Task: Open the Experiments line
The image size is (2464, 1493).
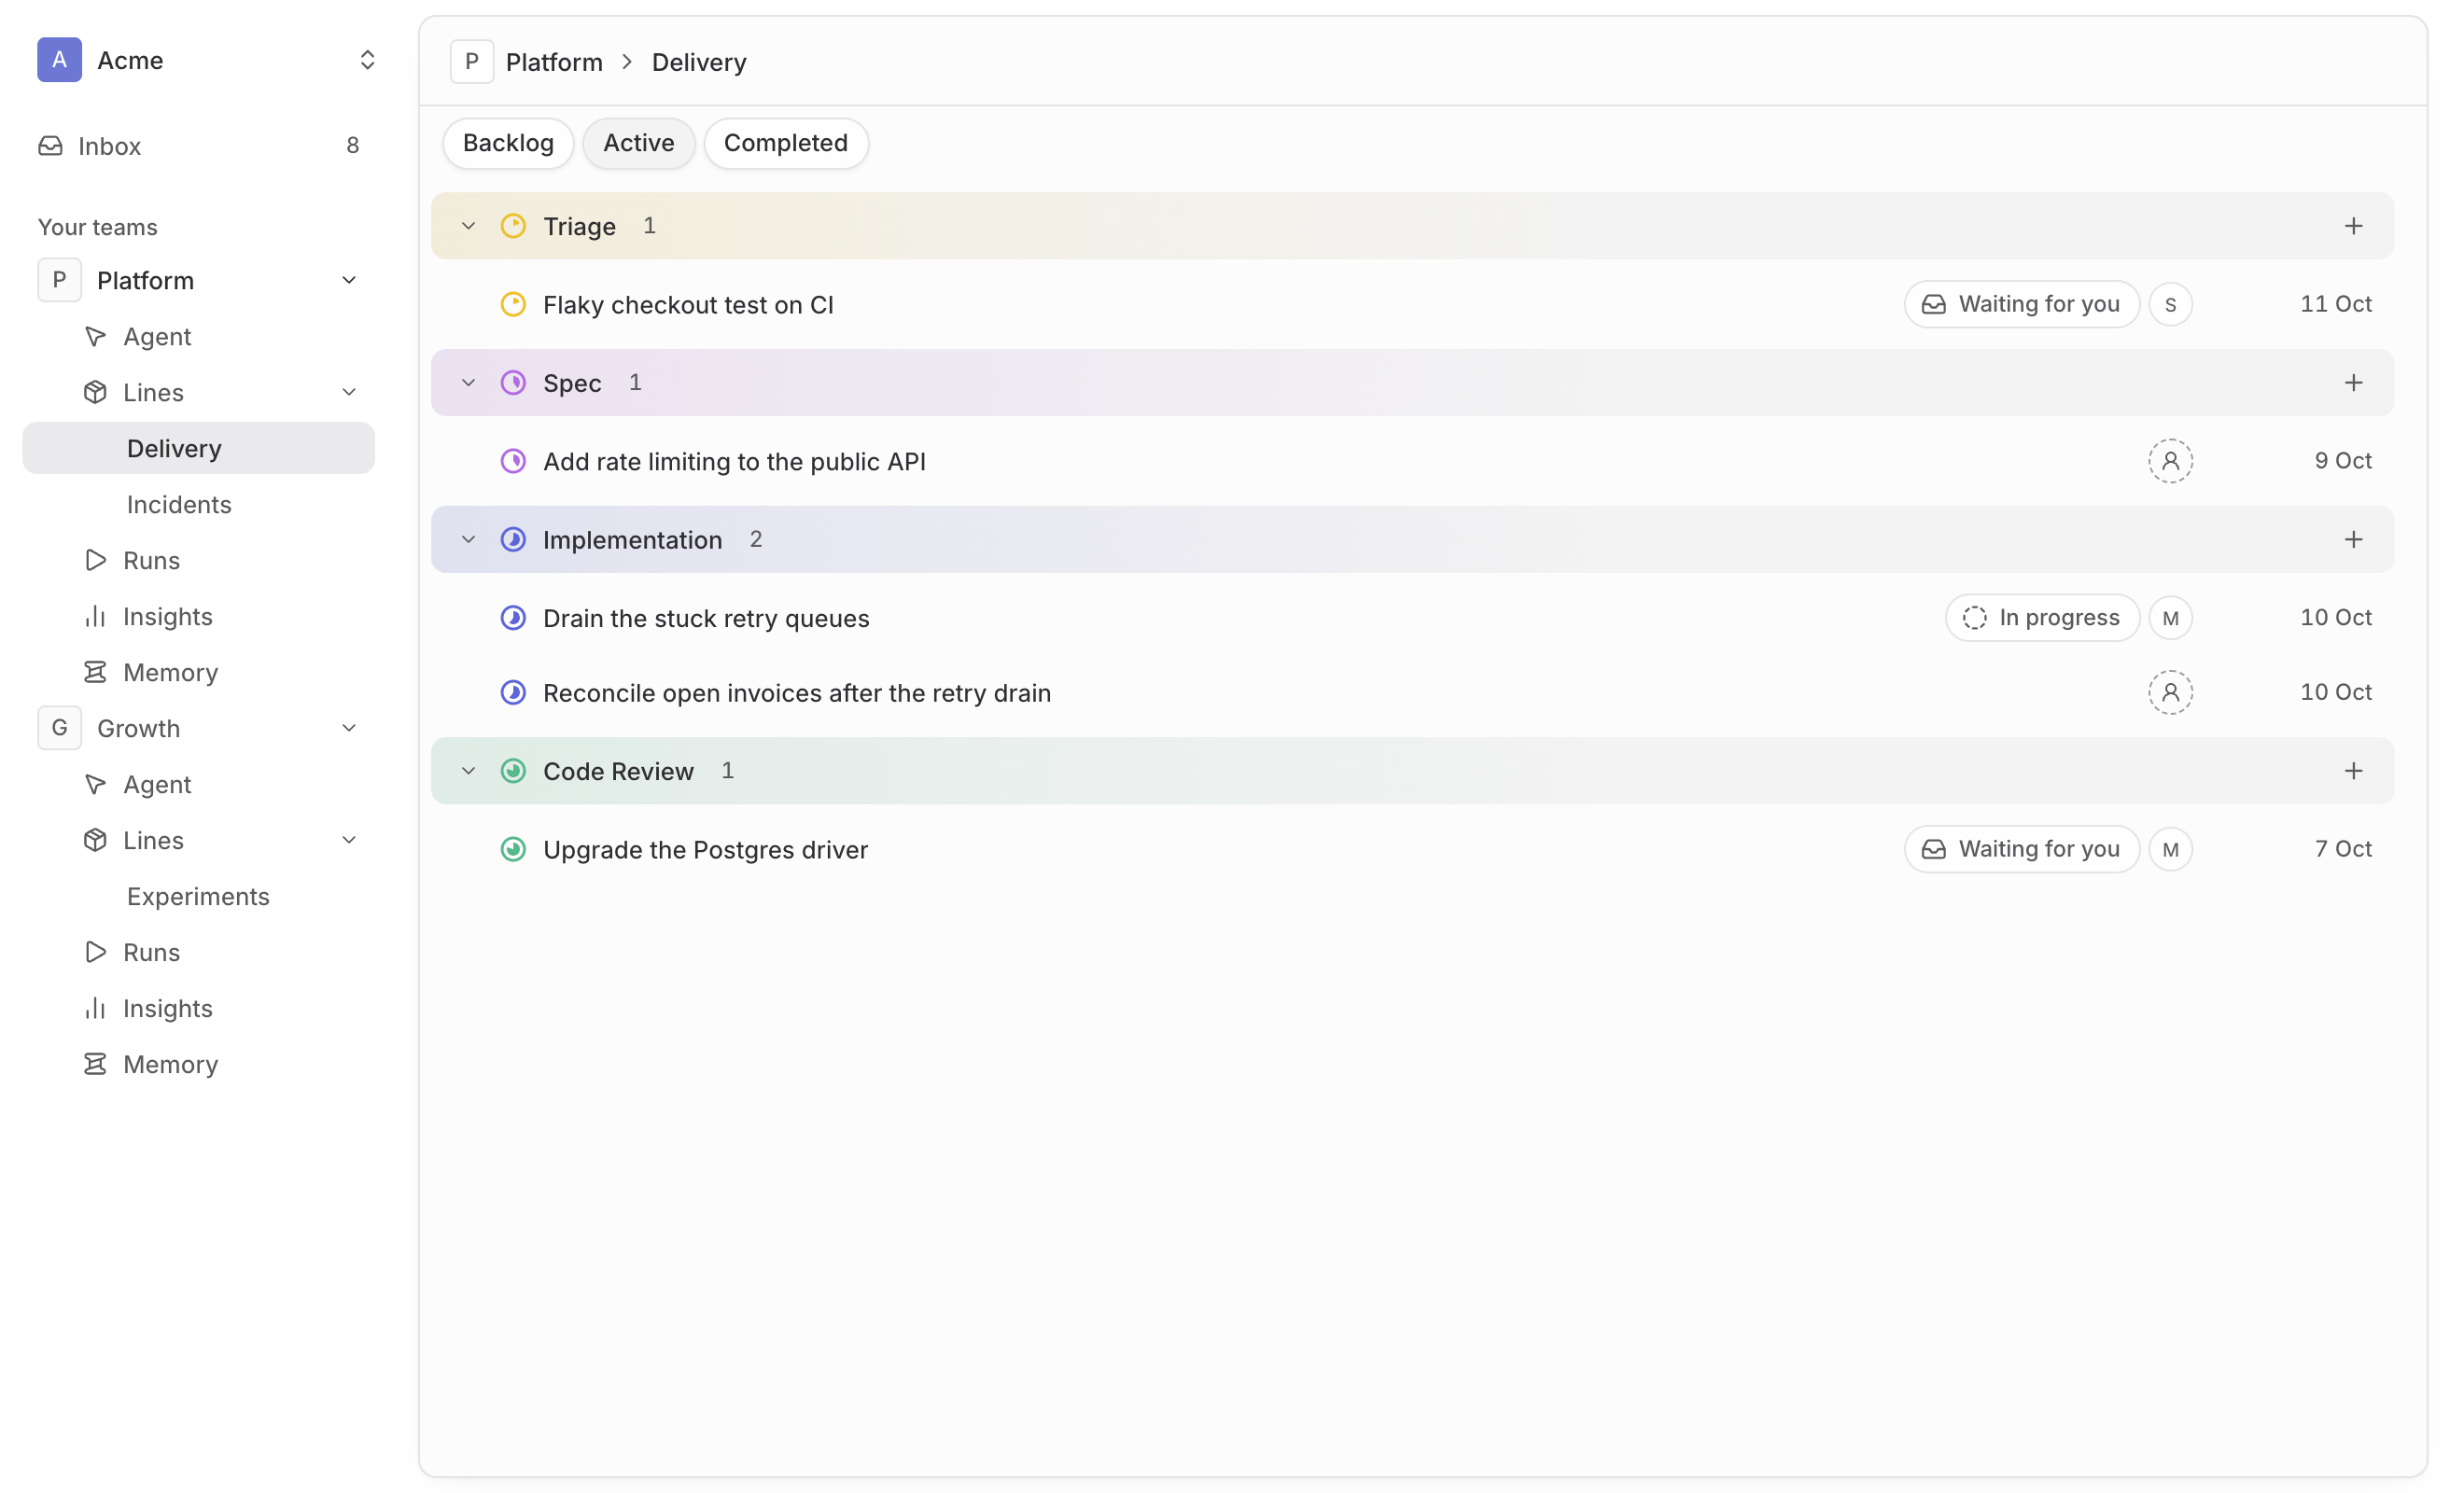Action: coord(199,896)
